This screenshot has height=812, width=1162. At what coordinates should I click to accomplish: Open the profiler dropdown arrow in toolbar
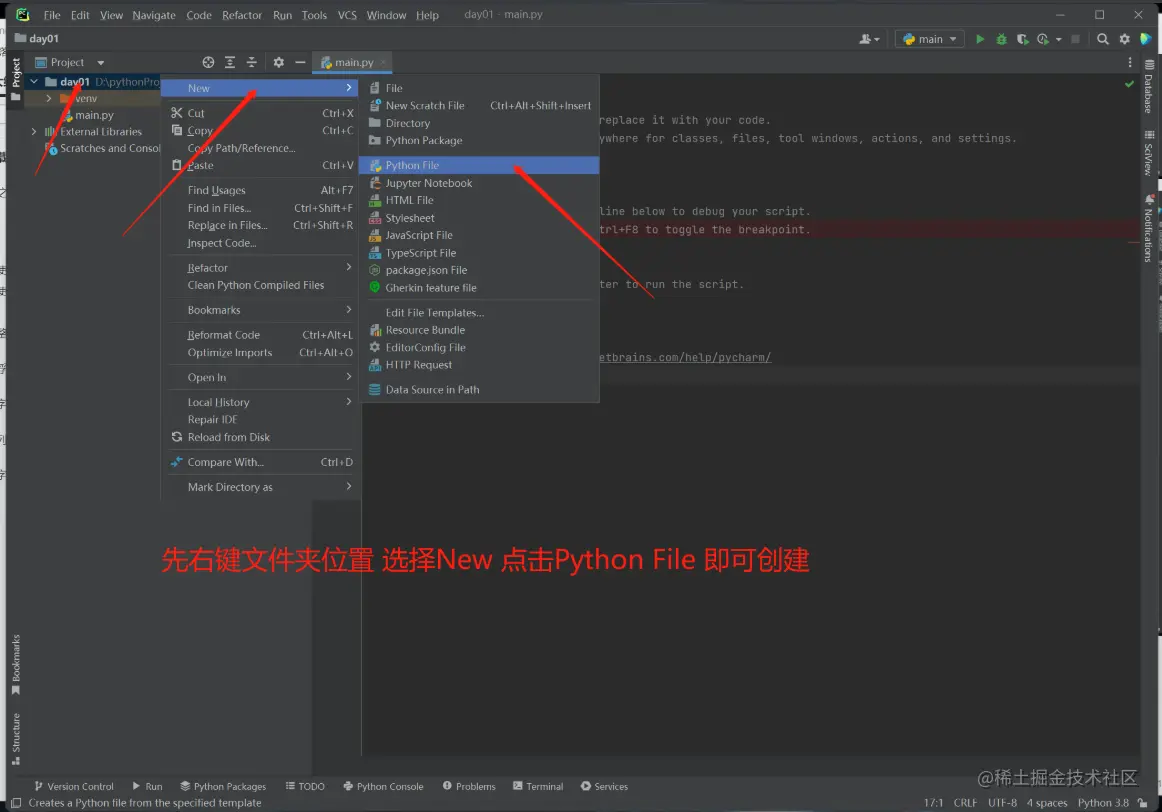[x=1058, y=39]
